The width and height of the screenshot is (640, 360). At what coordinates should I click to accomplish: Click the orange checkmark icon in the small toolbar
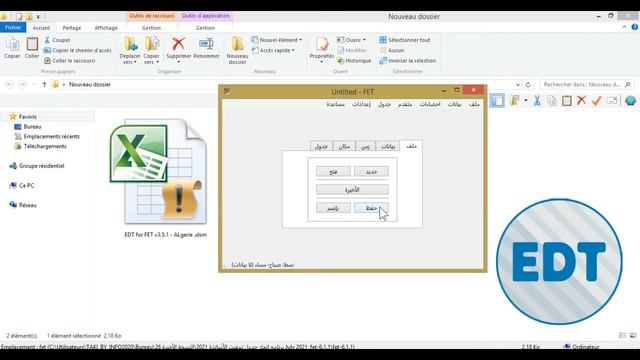[596, 100]
